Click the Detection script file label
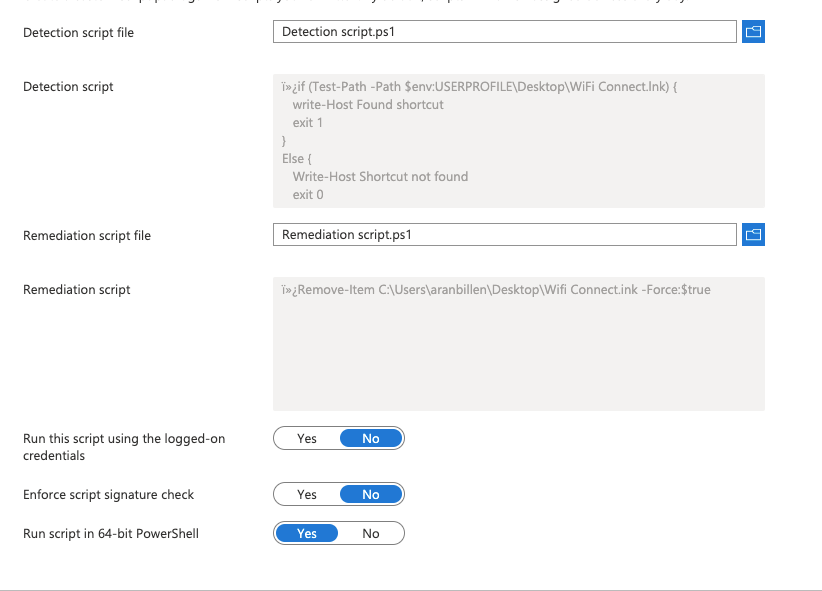This screenshot has width=822, height=591. (78, 32)
